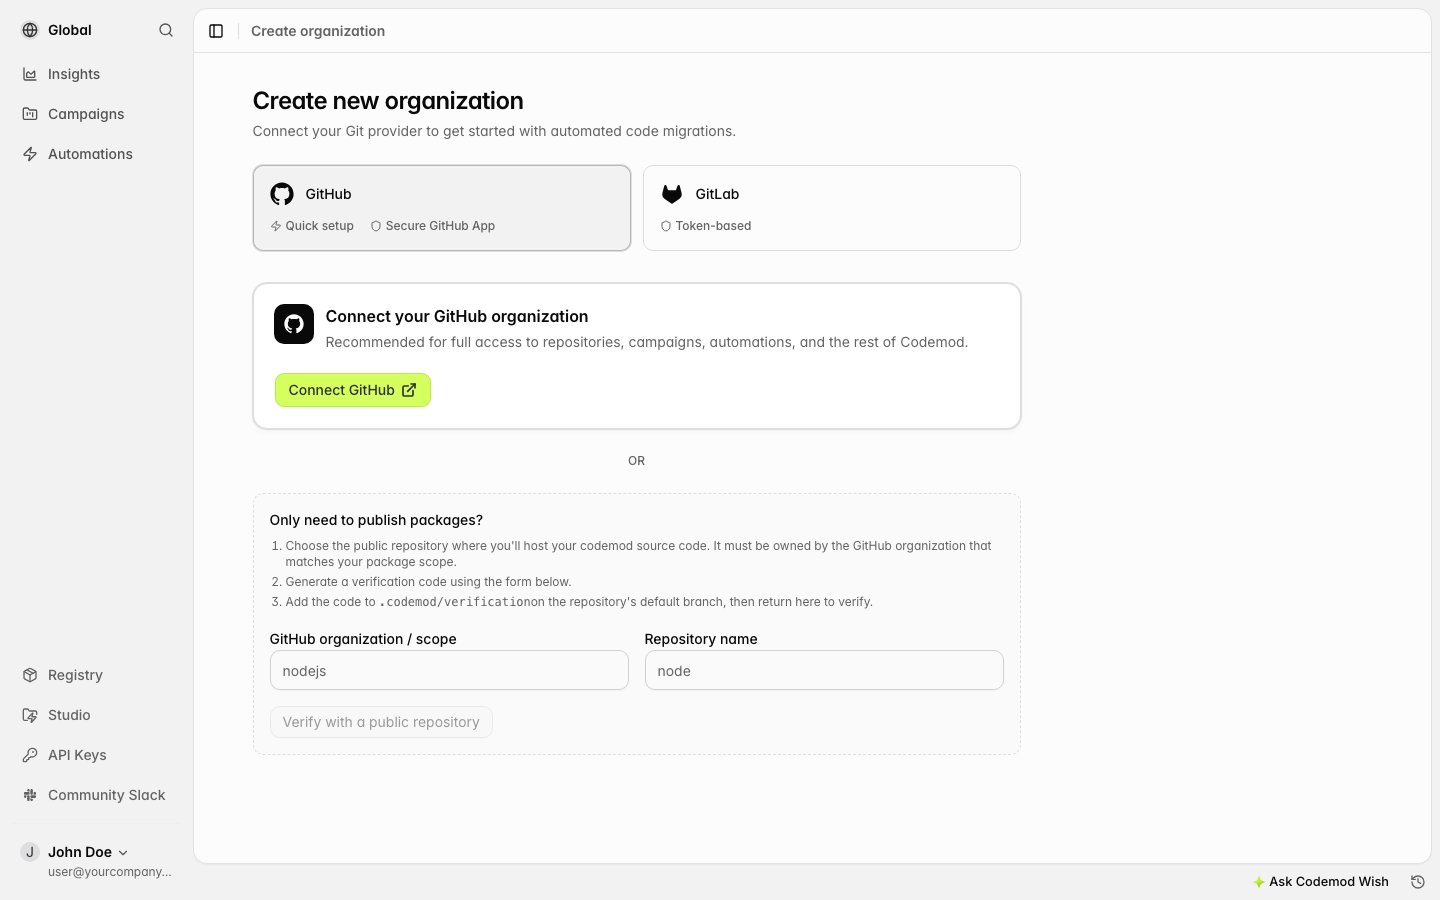
Task: Click the GitHub octocat logo in provider card
Action: coord(282,194)
